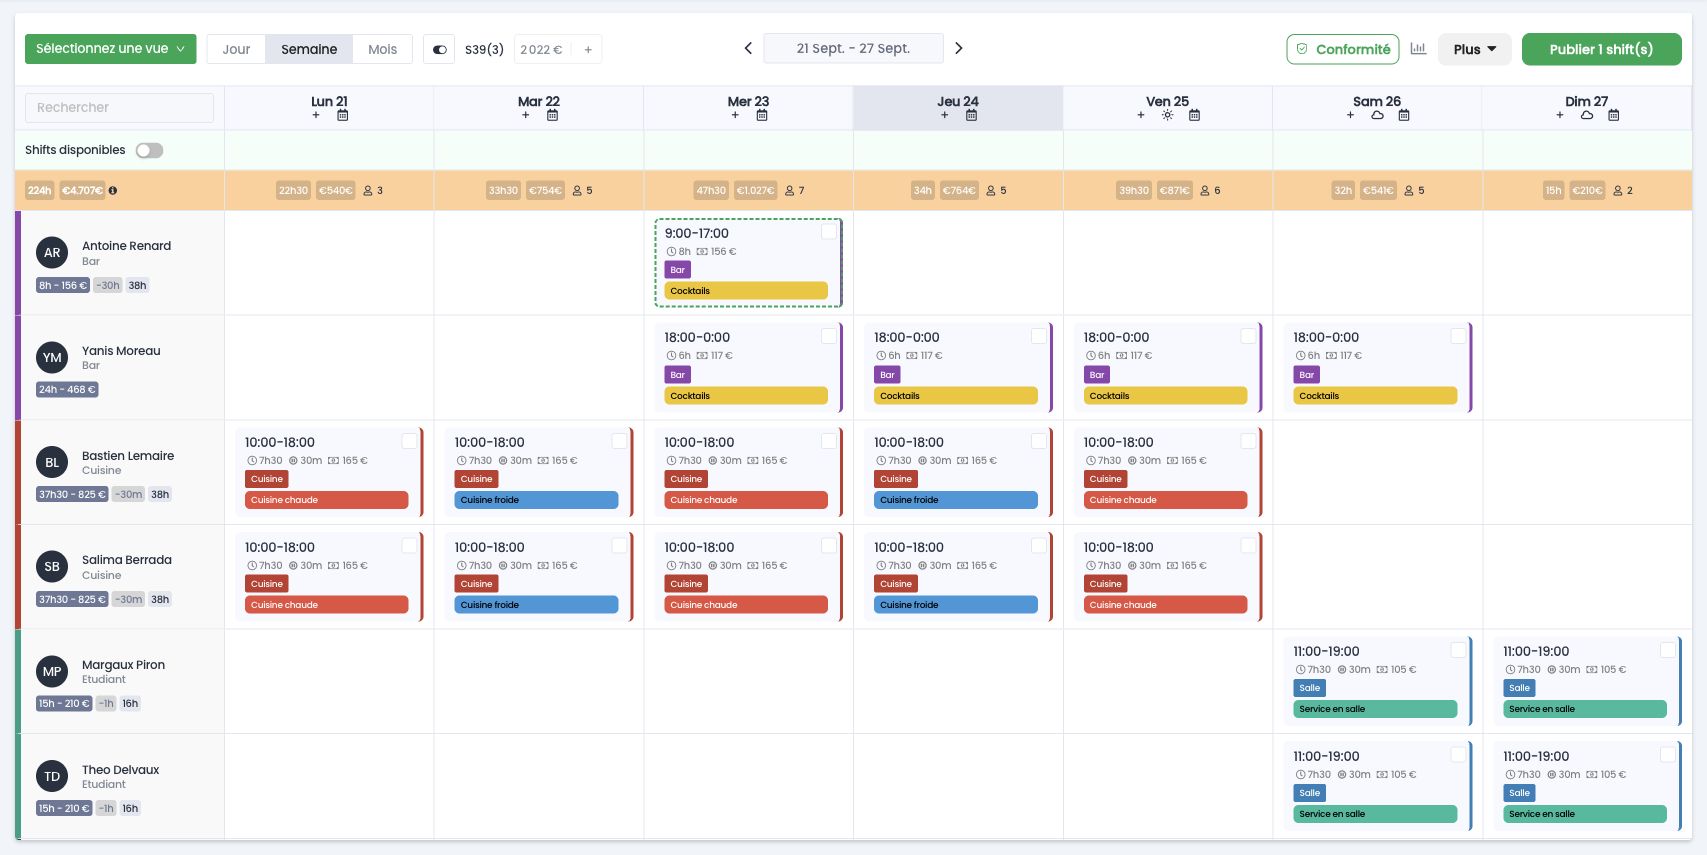This screenshot has width=1707, height=855.
Task: Check Theo Delvaux's Dim 27 shift checkbox
Action: tap(1667, 755)
